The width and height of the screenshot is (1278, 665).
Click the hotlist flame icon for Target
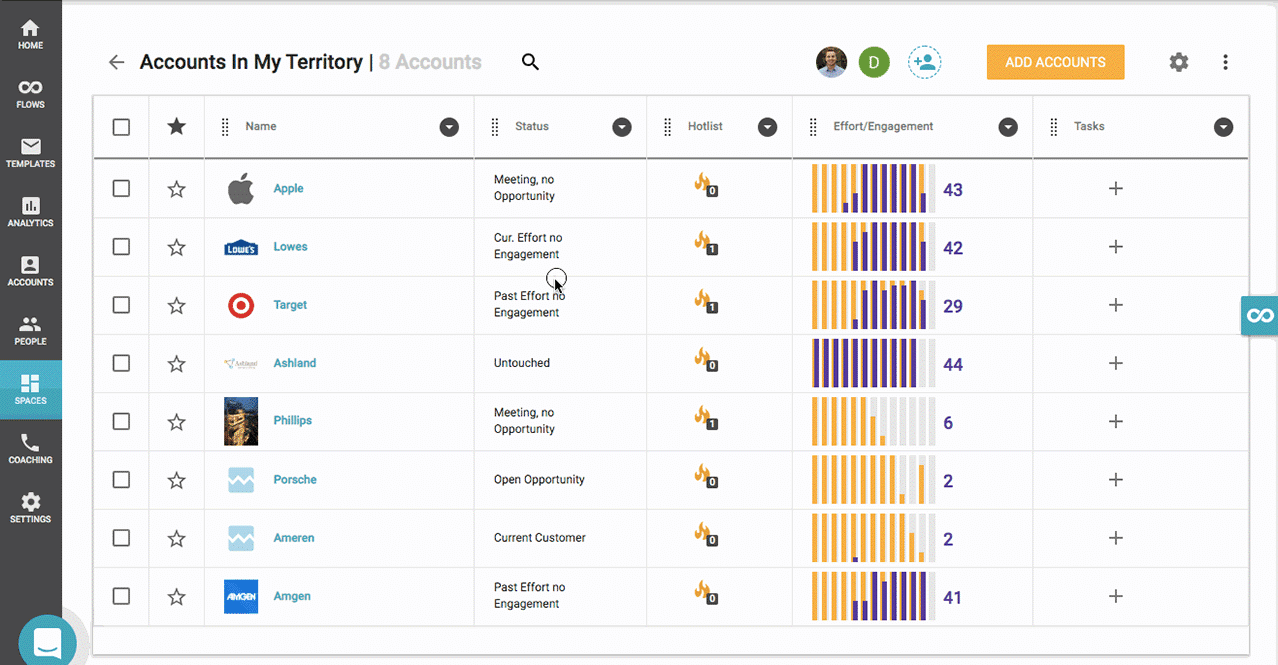[x=703, y=300]
